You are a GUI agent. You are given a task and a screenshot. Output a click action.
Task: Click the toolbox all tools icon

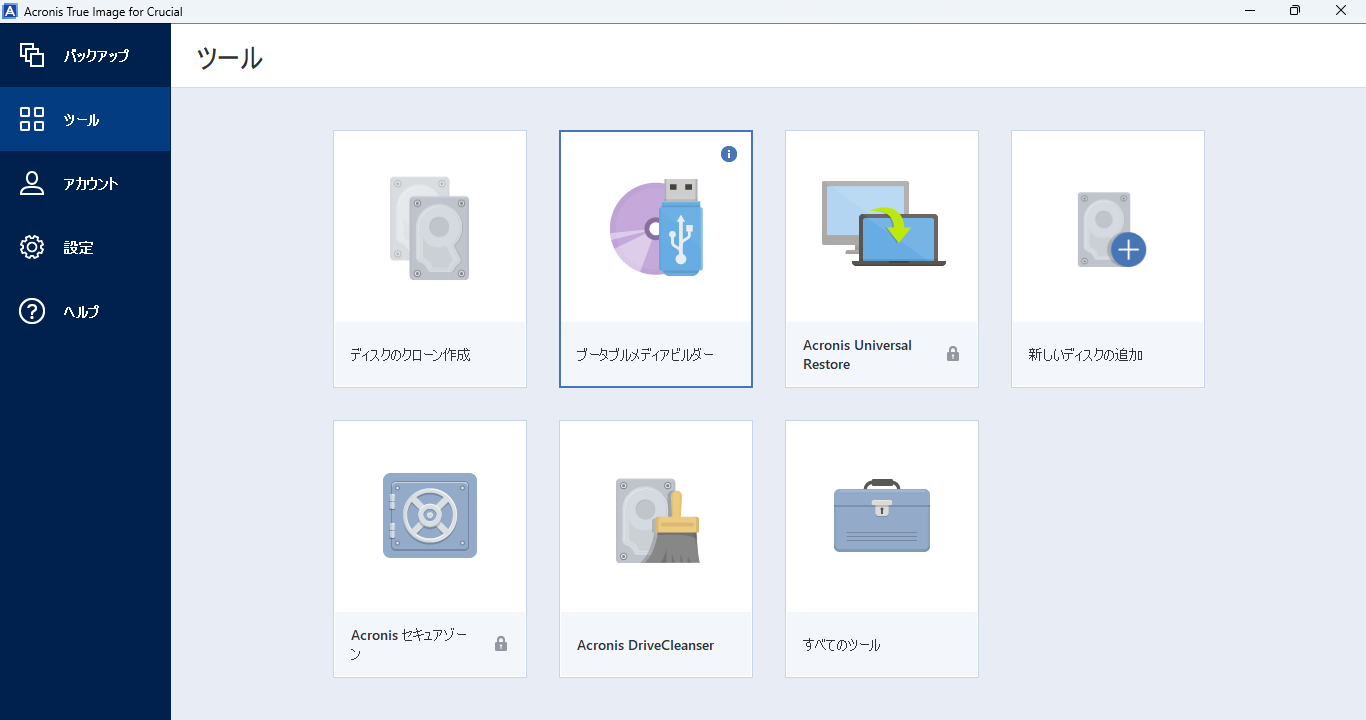click(x=882, y=515)
